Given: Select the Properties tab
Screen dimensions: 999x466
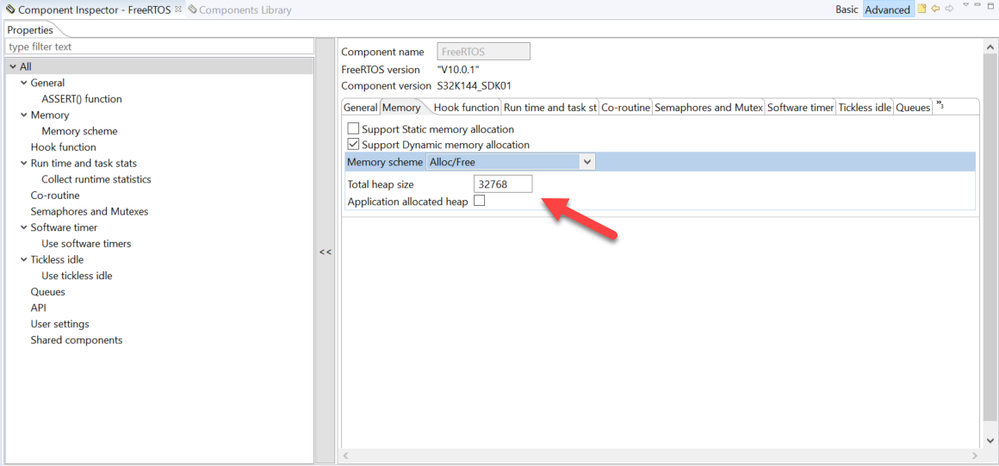Looking at the screenshot, I should (30, 30).
